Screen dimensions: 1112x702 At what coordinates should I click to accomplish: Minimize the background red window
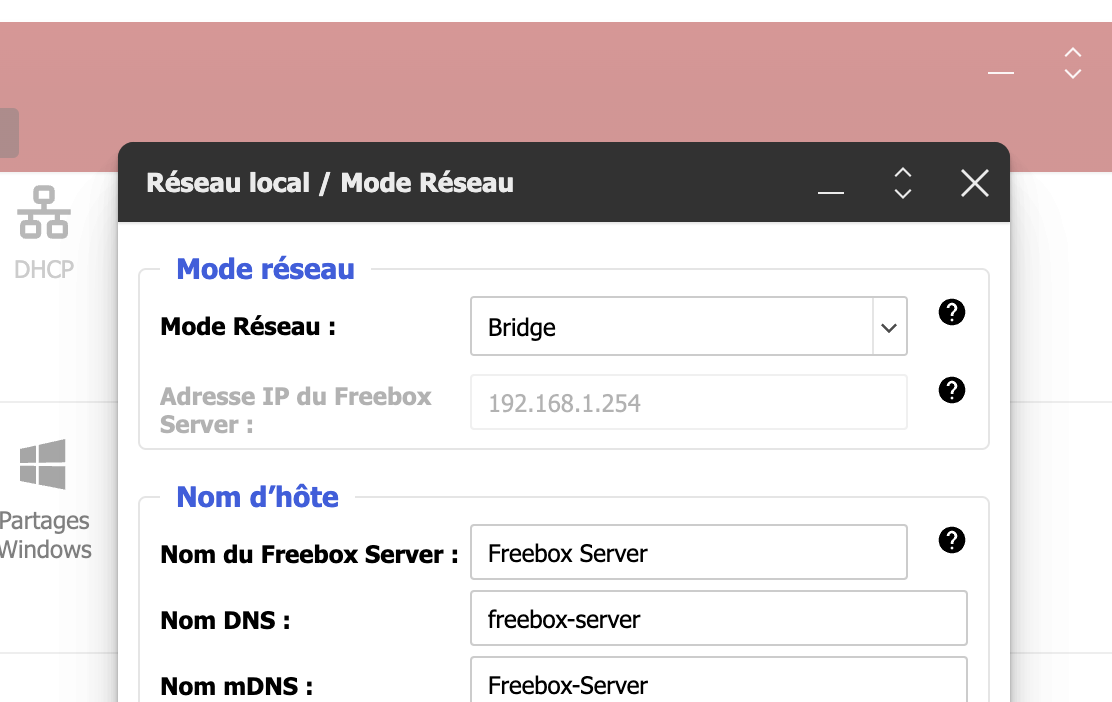[x=1001, y=72]
